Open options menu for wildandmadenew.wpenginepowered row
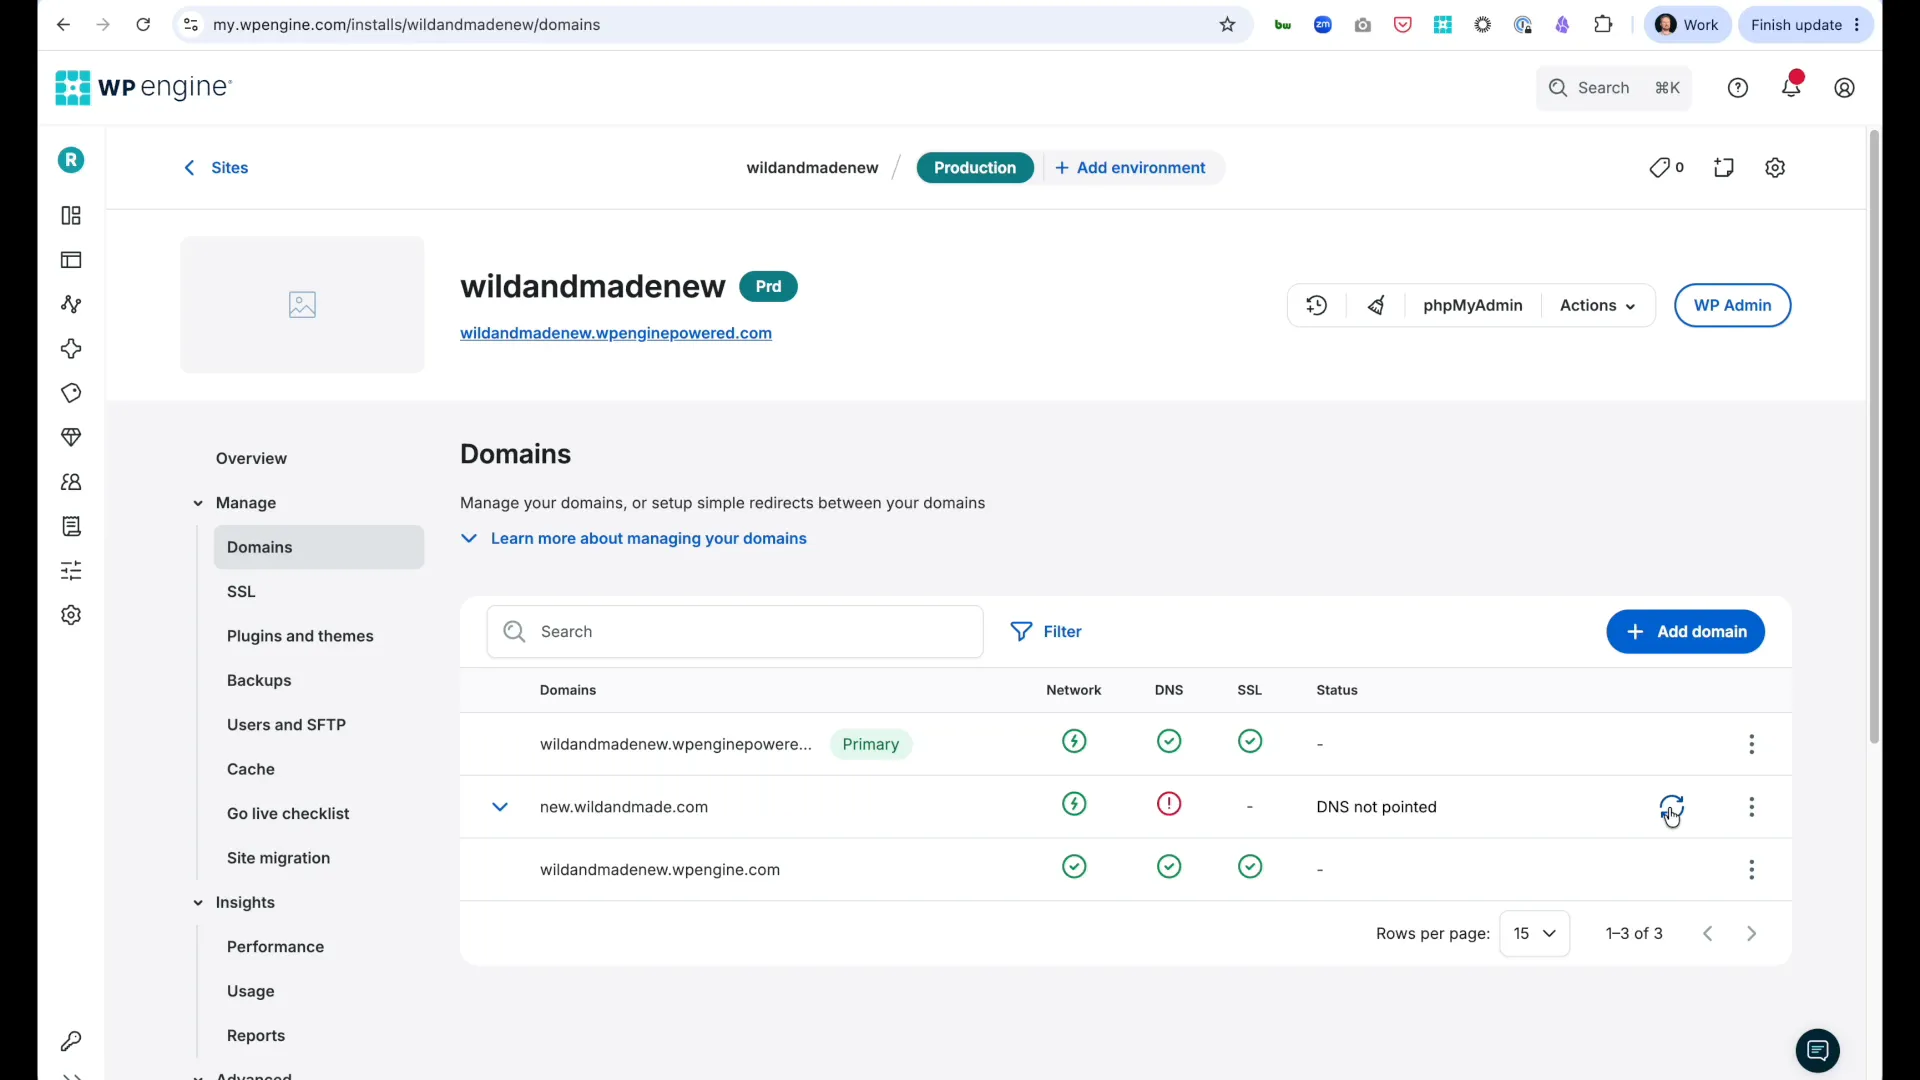 click(x=1752, y=745)
